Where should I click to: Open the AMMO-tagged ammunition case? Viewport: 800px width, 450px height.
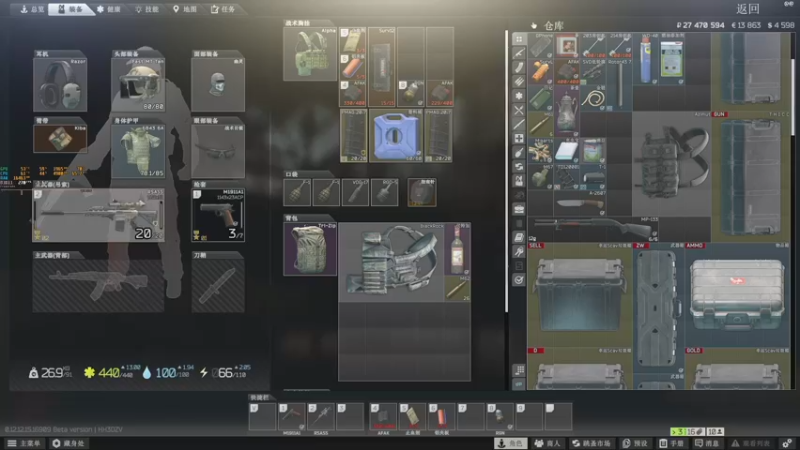[x=738, y=295]
